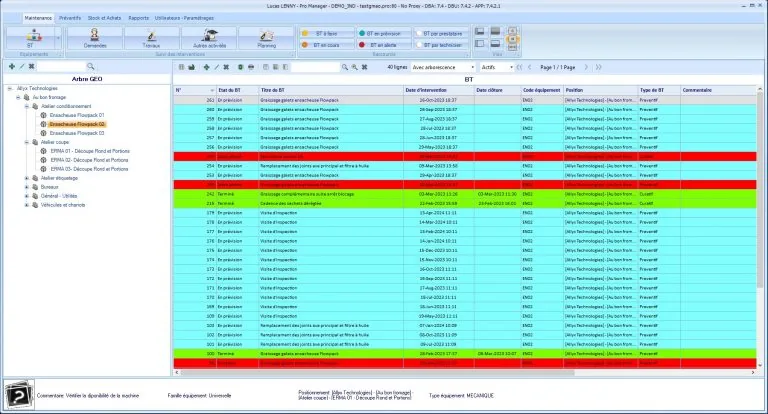Select Ensacheuse Flowpack 01 in tree
Viewport: 768px width, 414px height.
point(77,115)
